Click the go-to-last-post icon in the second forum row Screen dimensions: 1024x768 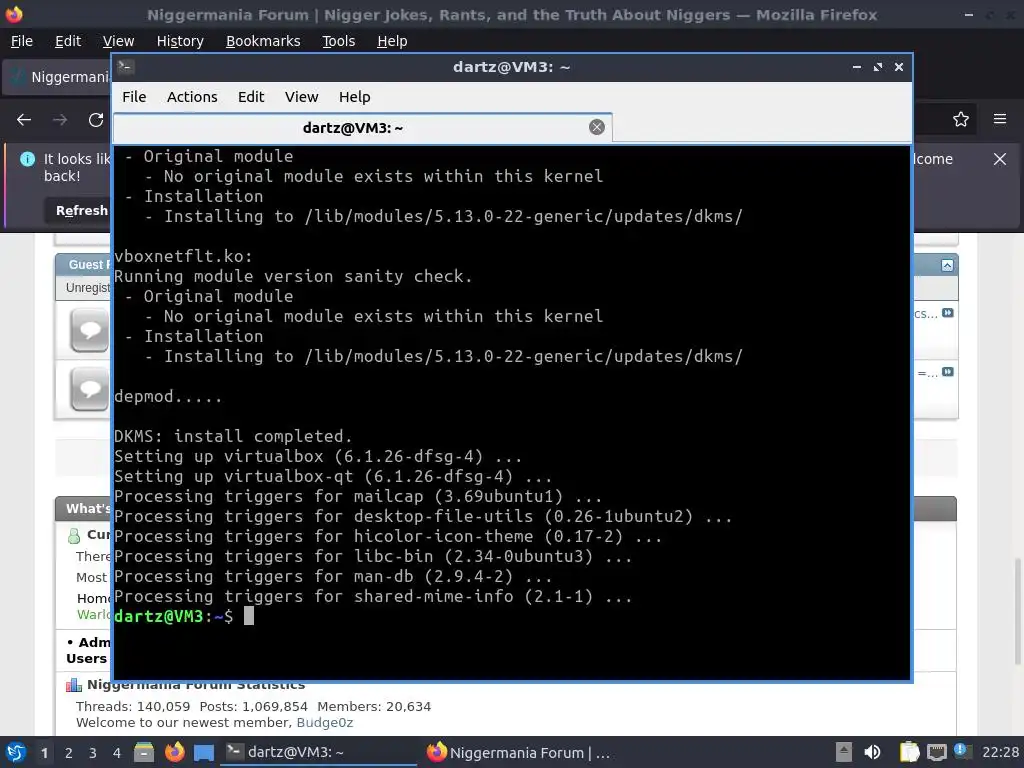pyautogui.click(x=948, y=372)
